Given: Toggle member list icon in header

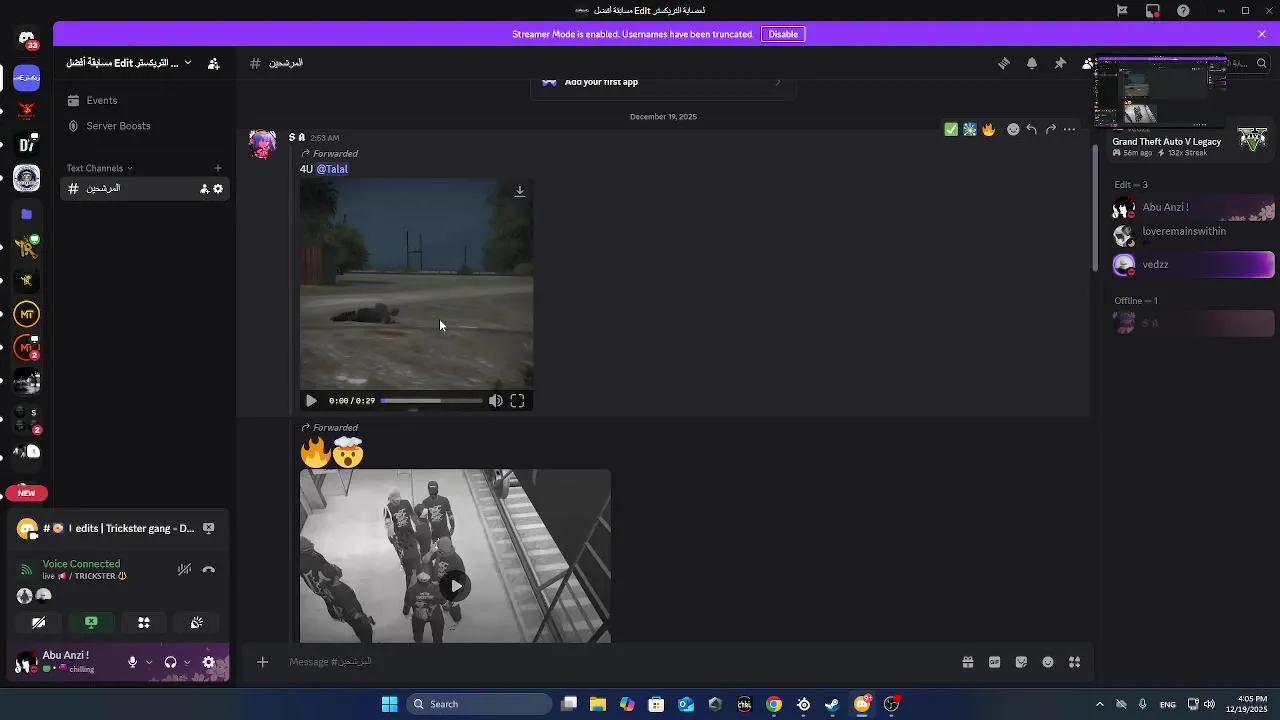Looking at the screenshot, I should pos(1088,63).
